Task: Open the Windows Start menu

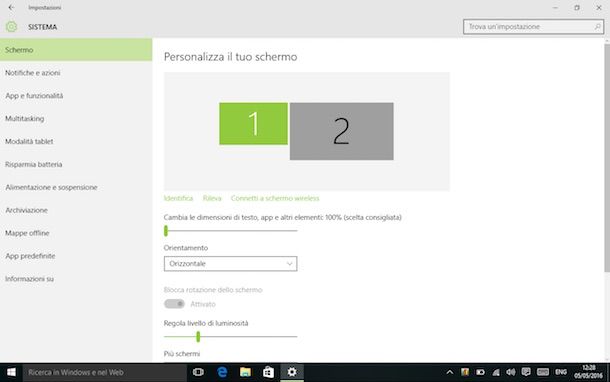Action: pyautogui.click(x=11, y=372)
